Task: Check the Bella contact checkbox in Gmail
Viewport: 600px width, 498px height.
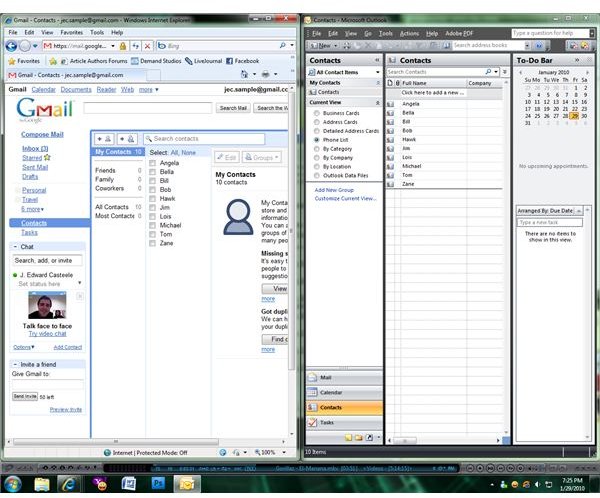Action: (152, 172)
